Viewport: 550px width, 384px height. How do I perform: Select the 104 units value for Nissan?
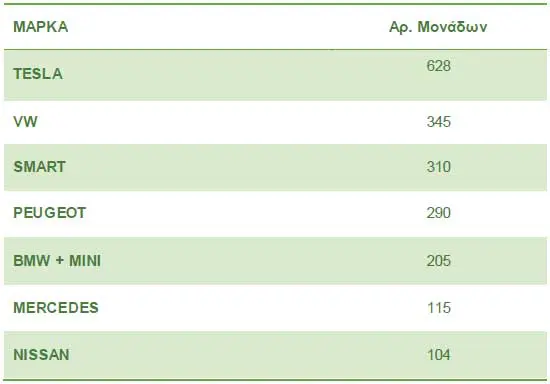pyautogui.click(x=438, y=355)
